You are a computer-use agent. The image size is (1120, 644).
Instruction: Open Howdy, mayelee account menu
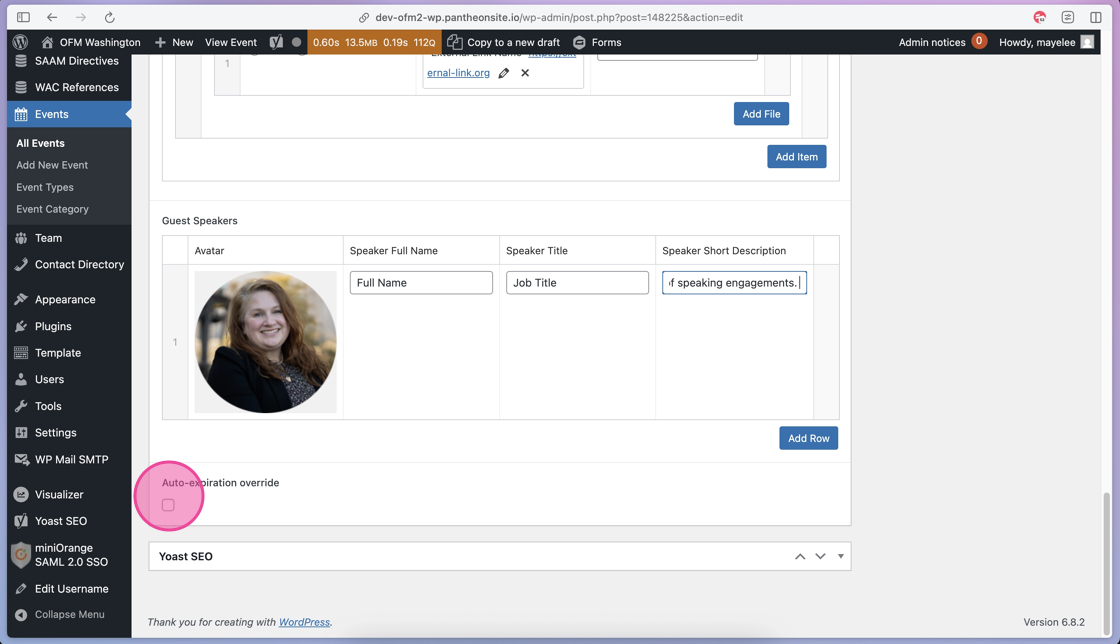(x=1046, y=42)
